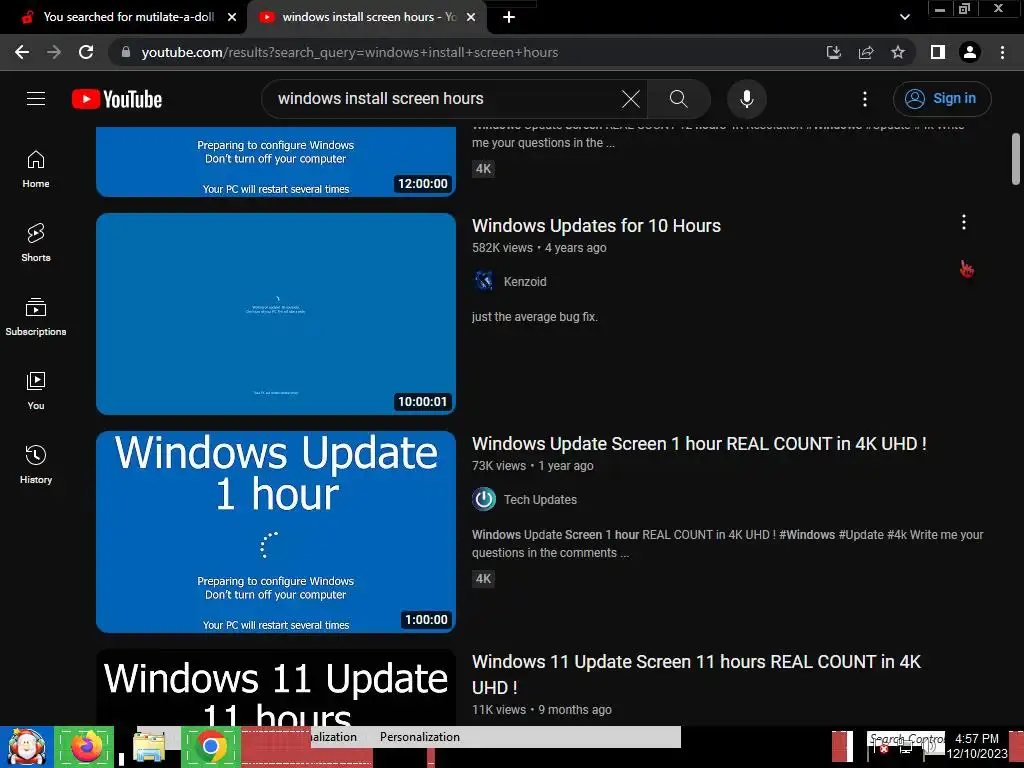The width and height of the screenshot is (1024, 768).
Task: Click '11K views • 9 months ago' text
Action: click(541, 710)
